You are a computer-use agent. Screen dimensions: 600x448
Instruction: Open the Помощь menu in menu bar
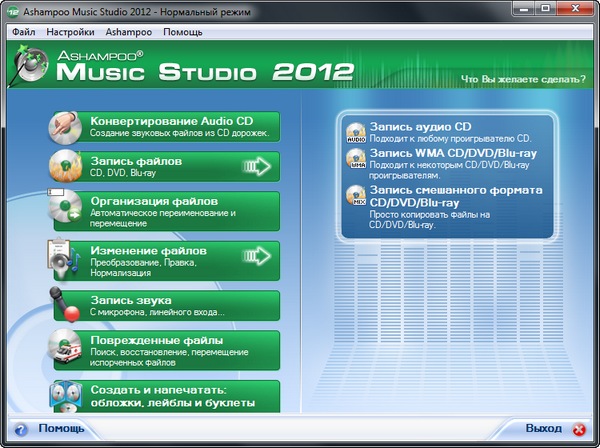pos(182,32)
